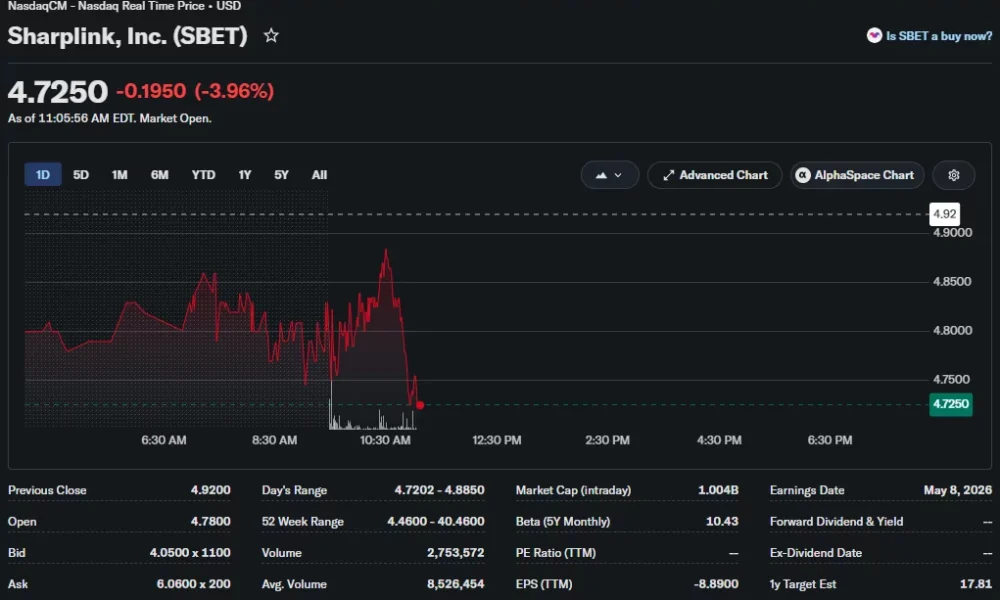Expand the chart type dropdown
This screenshot has height=600, width=1000.
point(610,175)
